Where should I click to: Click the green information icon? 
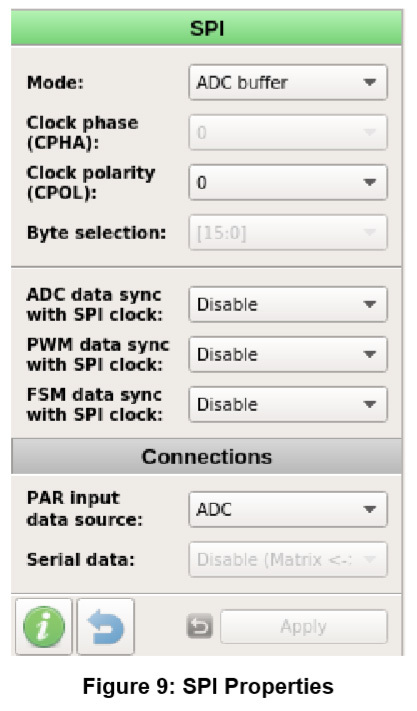click(44, 626)
